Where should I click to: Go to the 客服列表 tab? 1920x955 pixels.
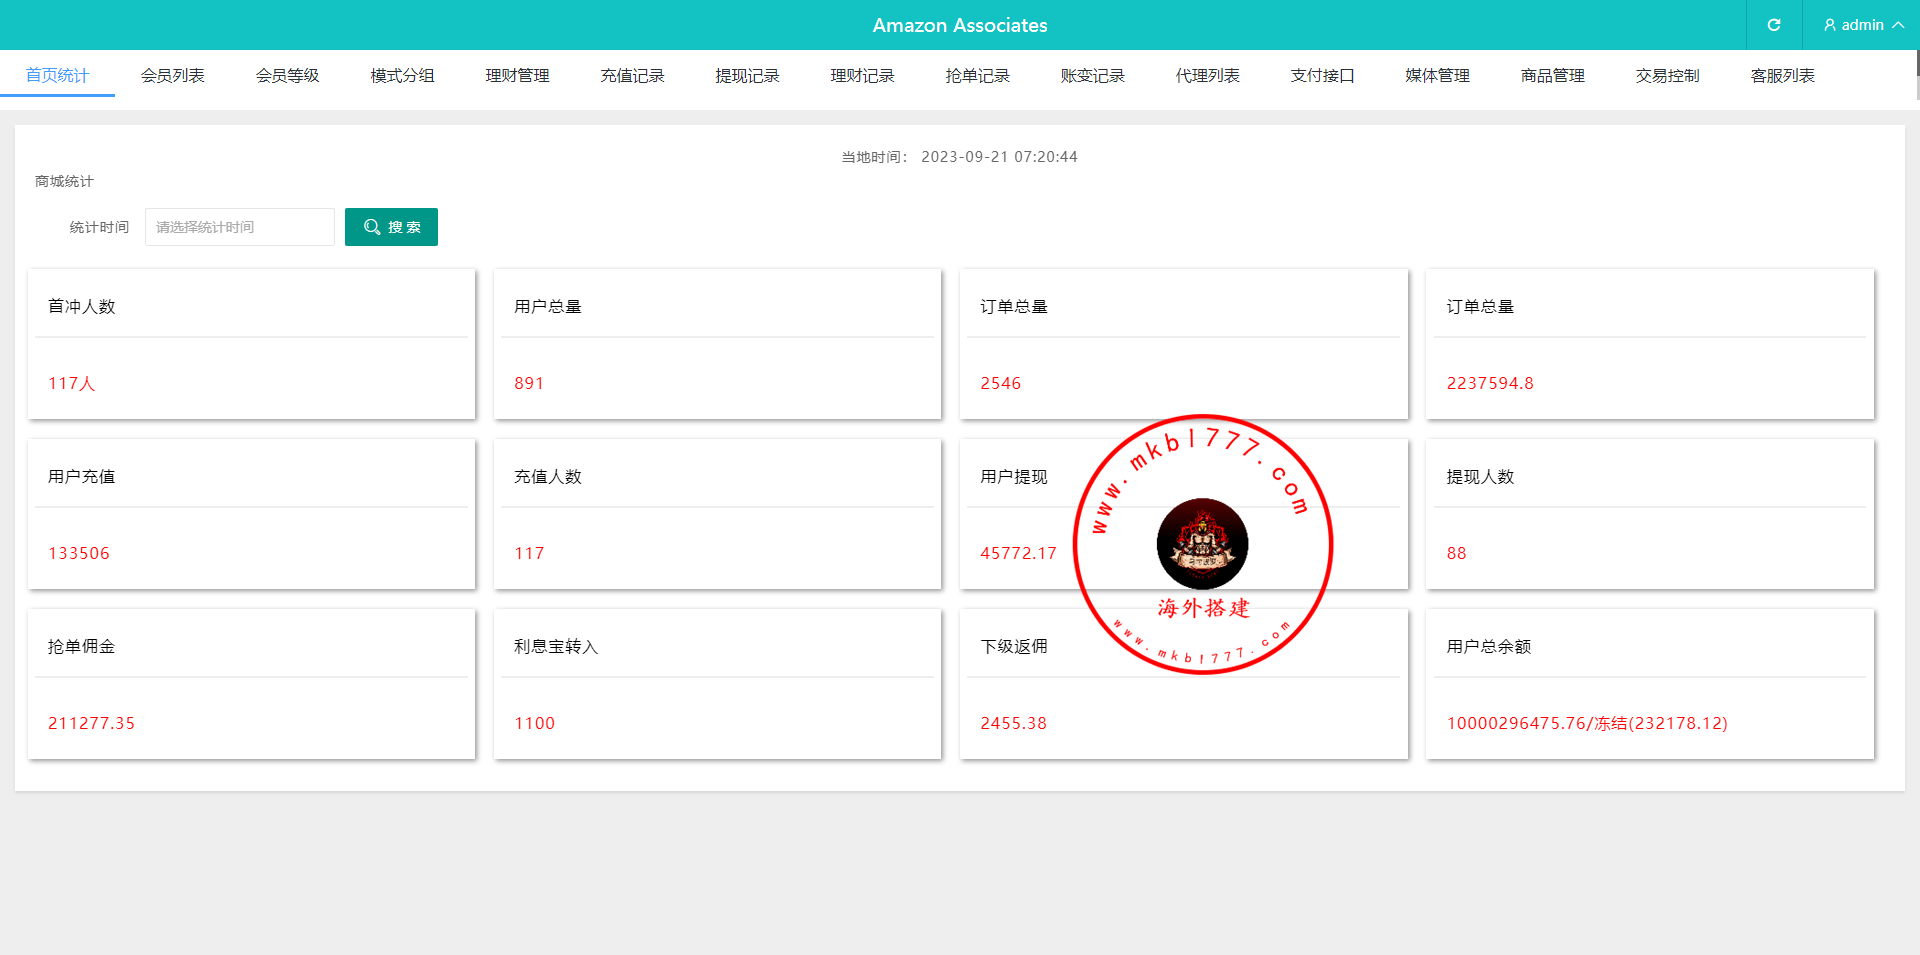pos(1782,76)
